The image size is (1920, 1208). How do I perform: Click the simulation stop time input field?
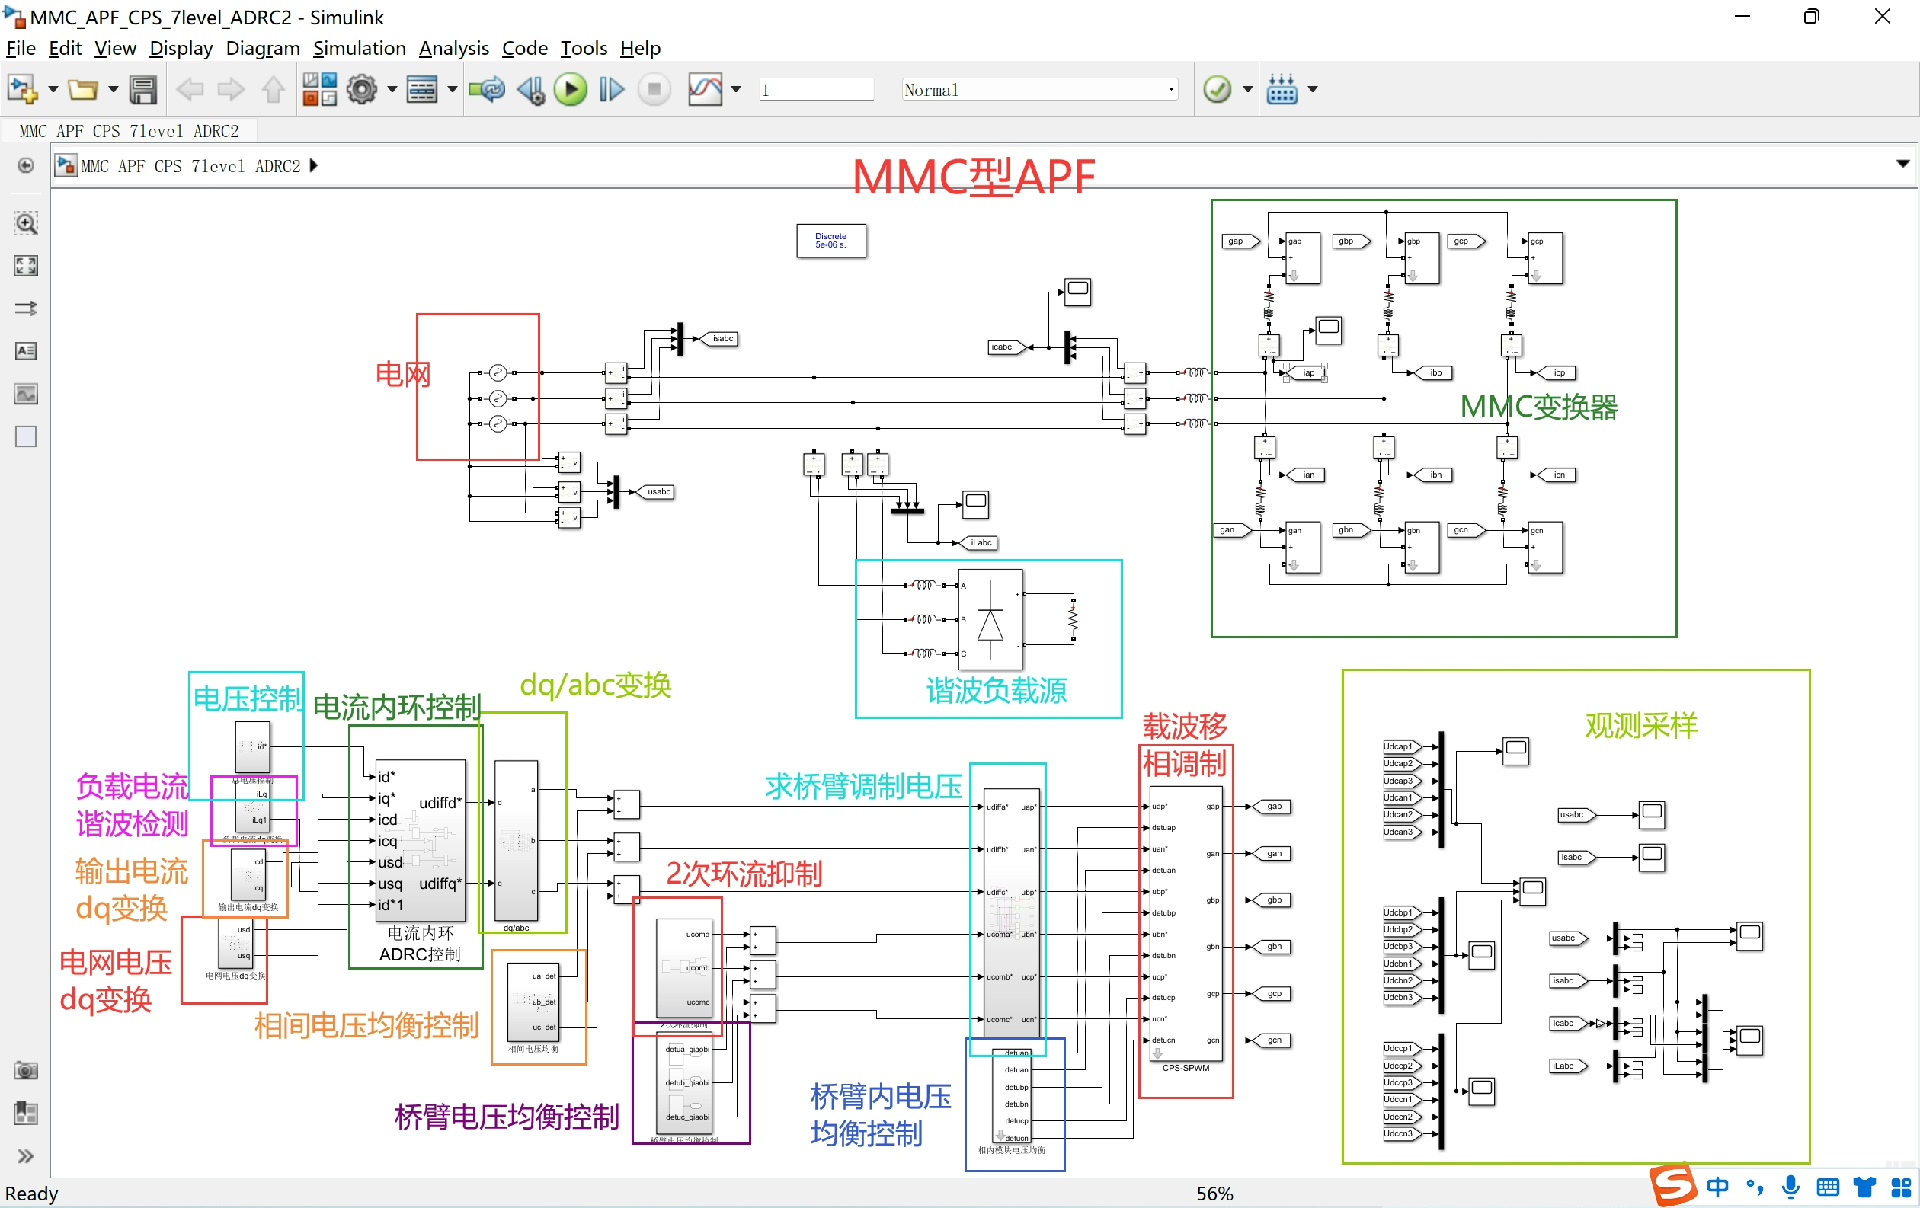[x=815, y=89]
